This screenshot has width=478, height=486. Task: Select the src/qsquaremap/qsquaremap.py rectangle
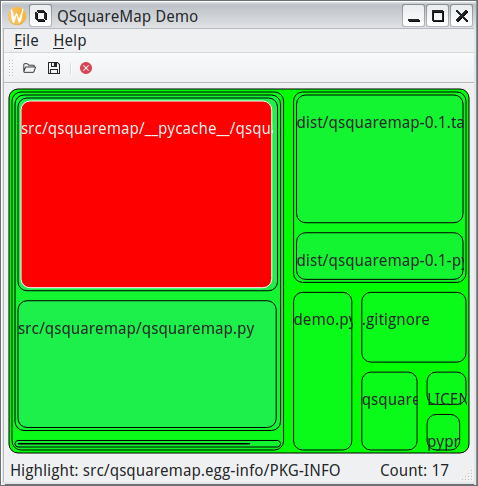click(147, 364)
